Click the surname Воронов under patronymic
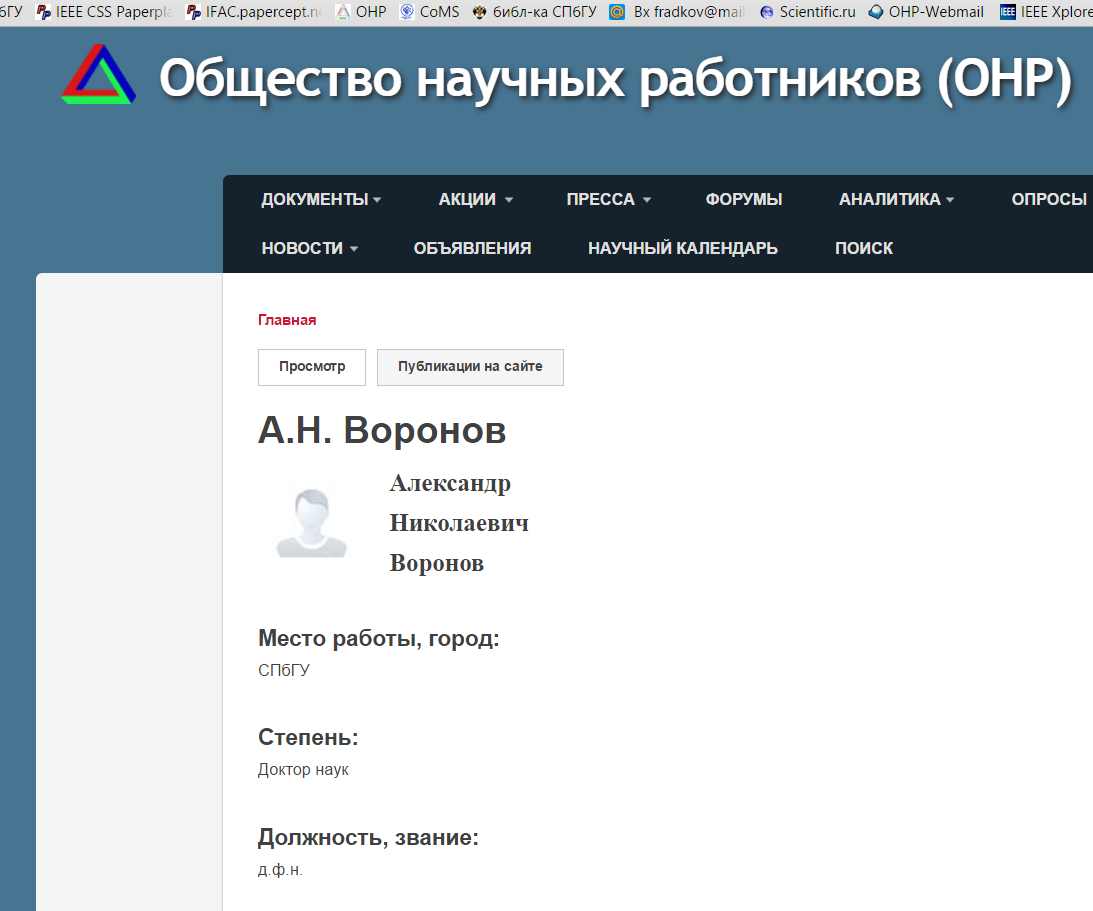Image resolution: width=1093 pixels, height=911 pixels. [436, 562]
